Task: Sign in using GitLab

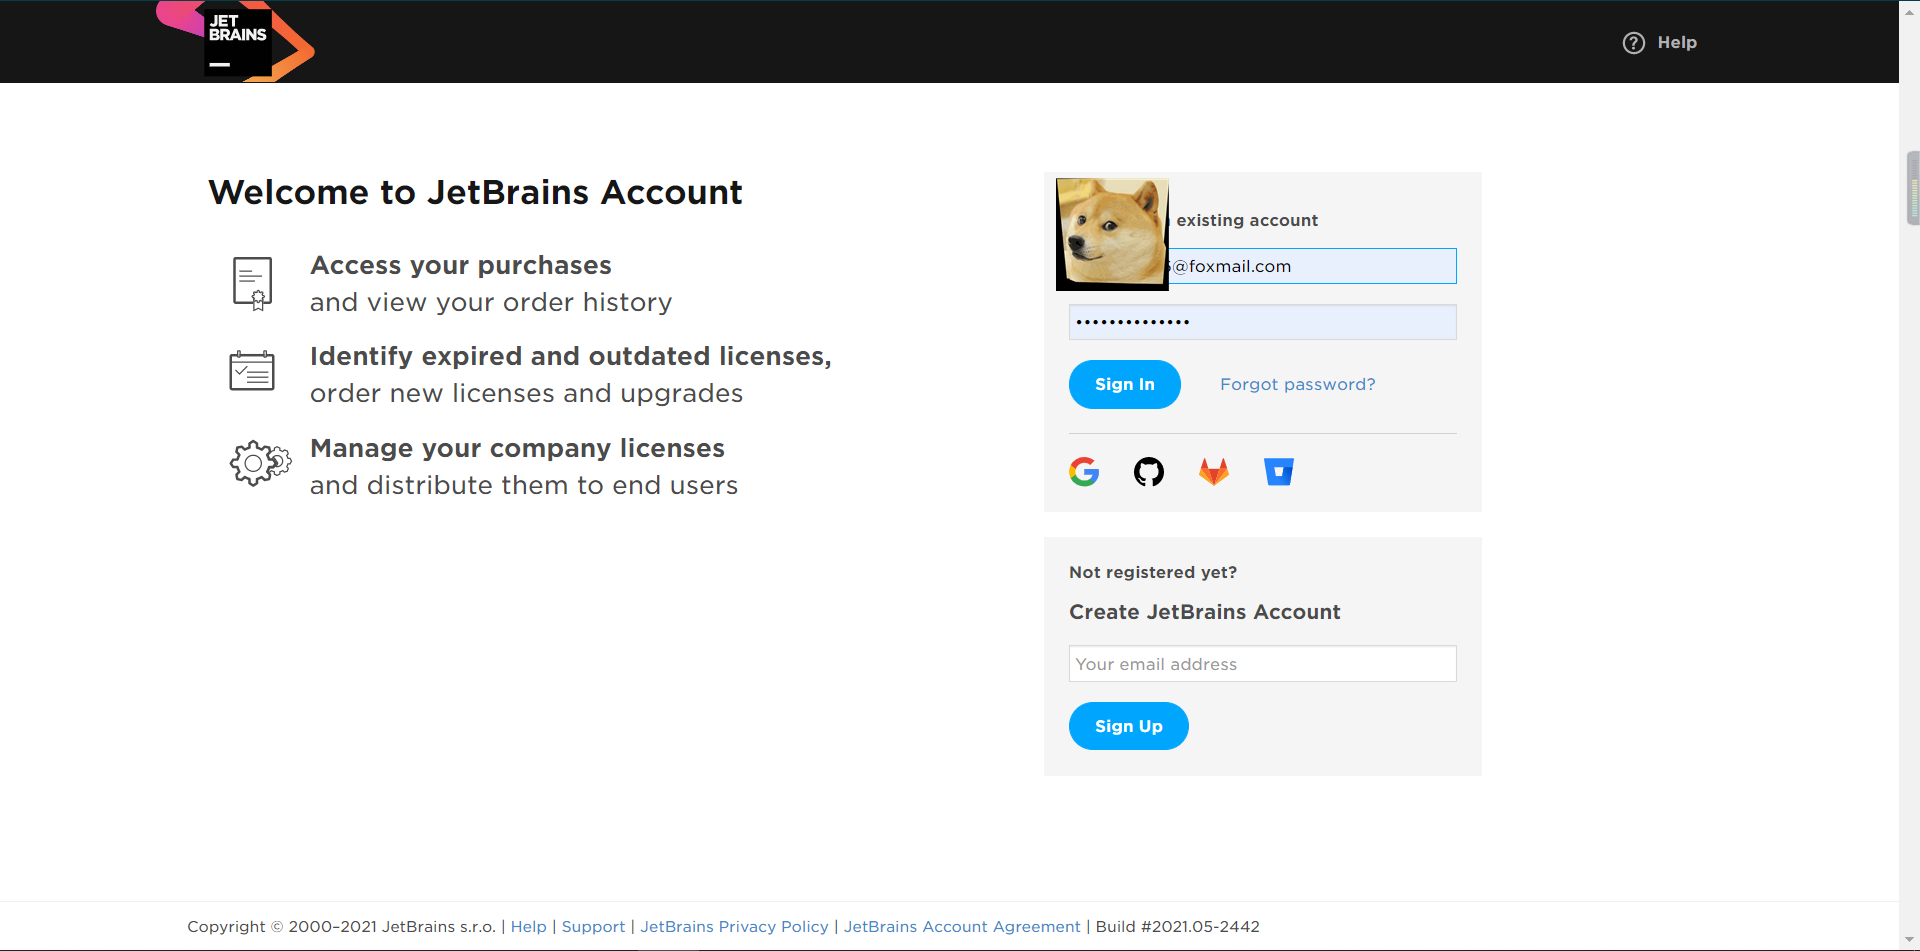Action: coord(1213,471)
